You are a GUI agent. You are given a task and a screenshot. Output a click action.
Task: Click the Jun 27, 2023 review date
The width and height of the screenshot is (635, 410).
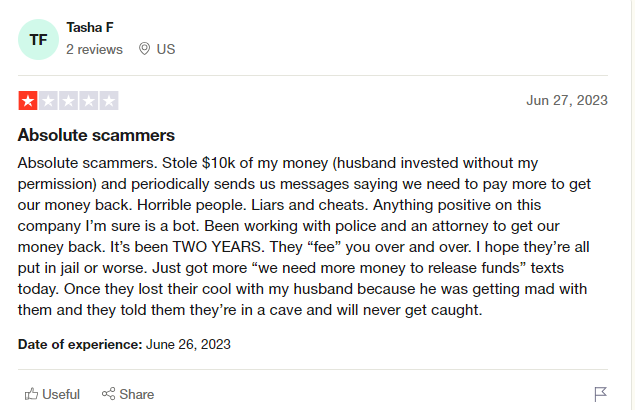[x=567, y=100]
